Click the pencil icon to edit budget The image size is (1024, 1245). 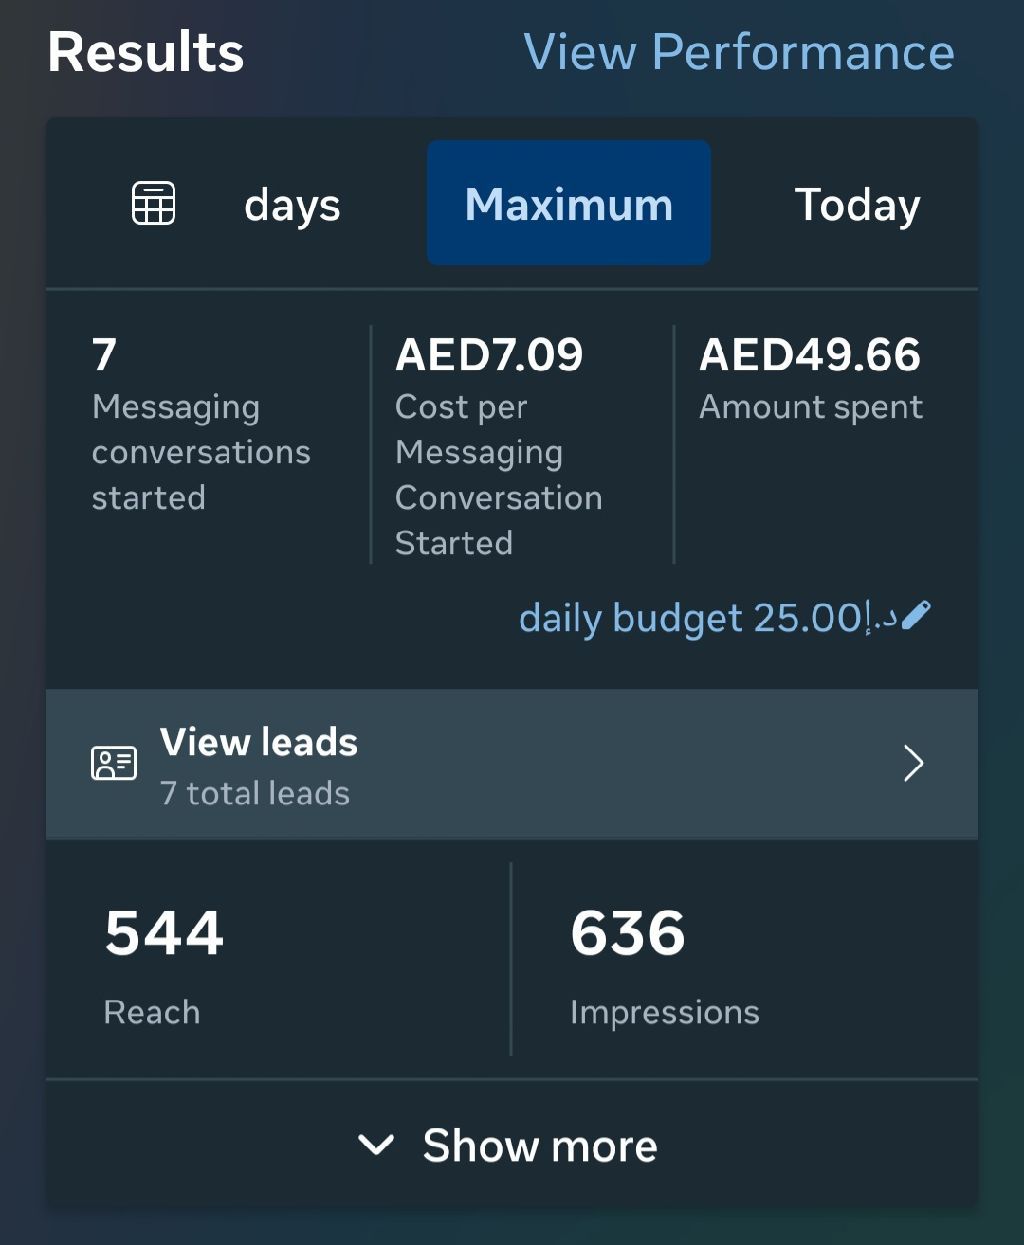916,615
